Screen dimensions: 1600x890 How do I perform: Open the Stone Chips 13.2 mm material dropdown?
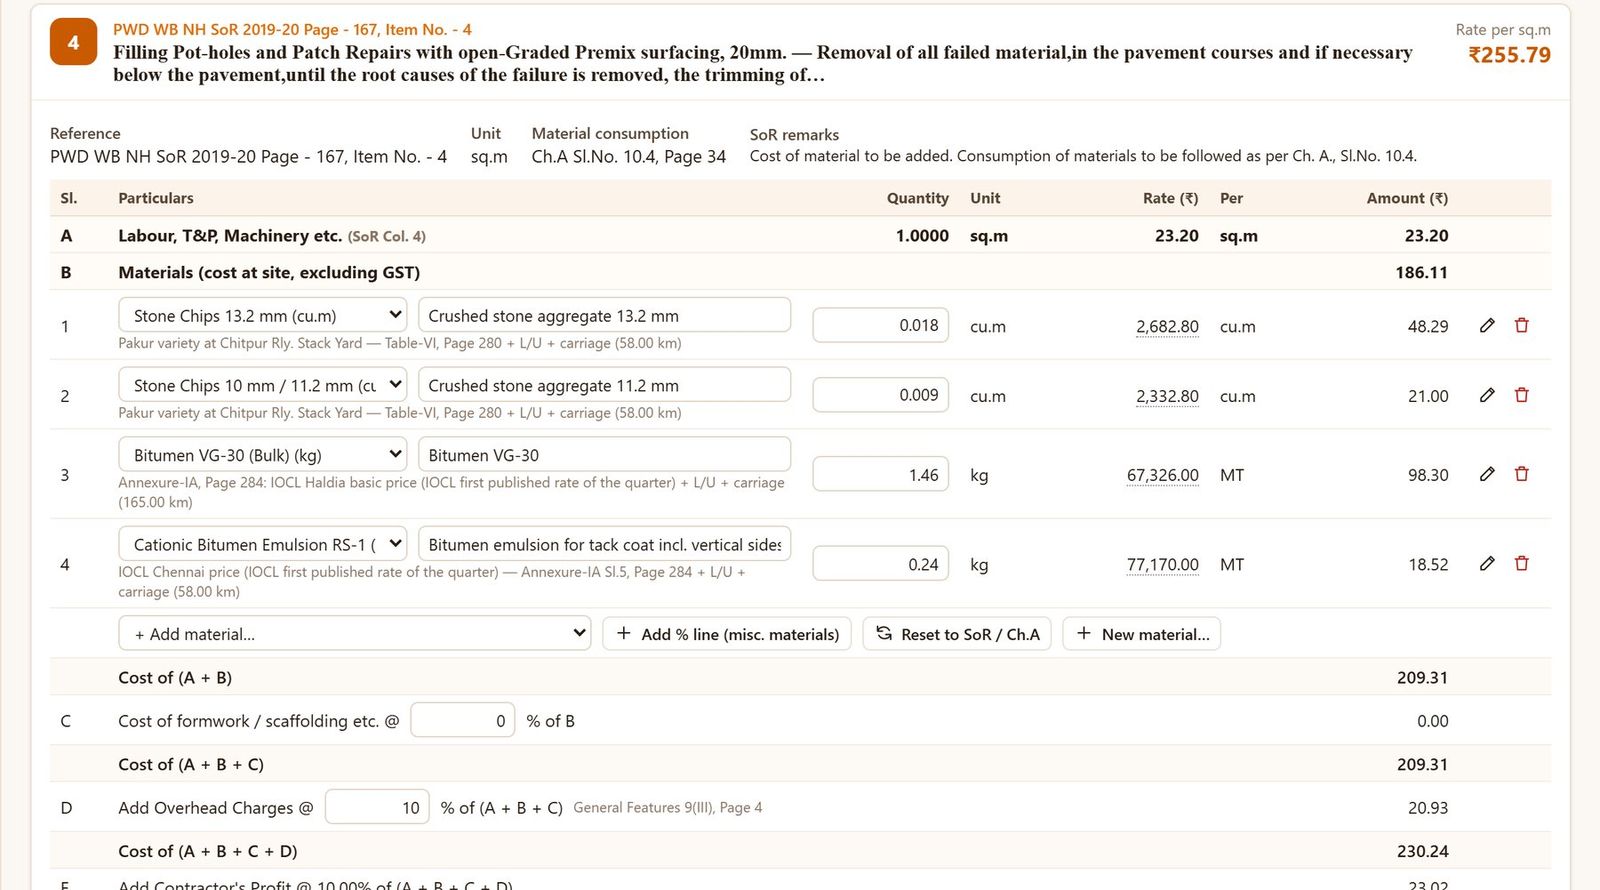click(x=263, y=315)
